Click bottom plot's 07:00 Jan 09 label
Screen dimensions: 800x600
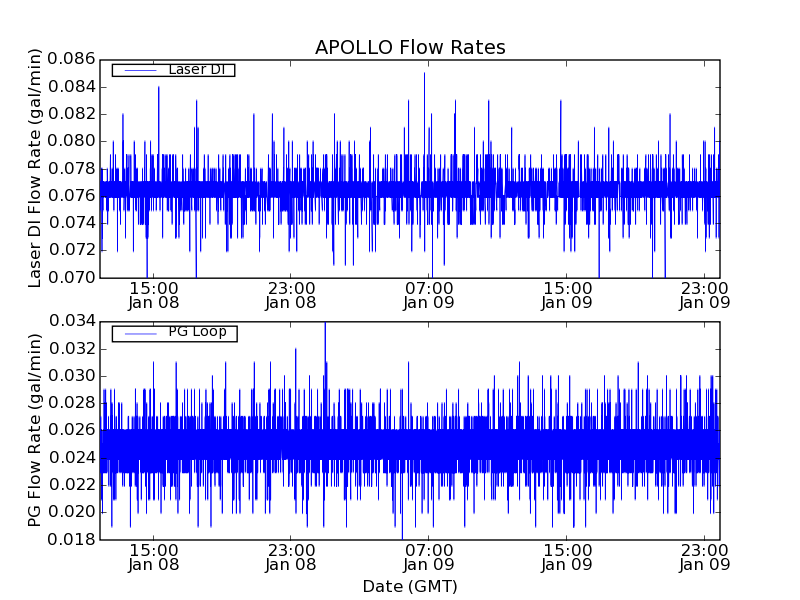tap(429, 558)
